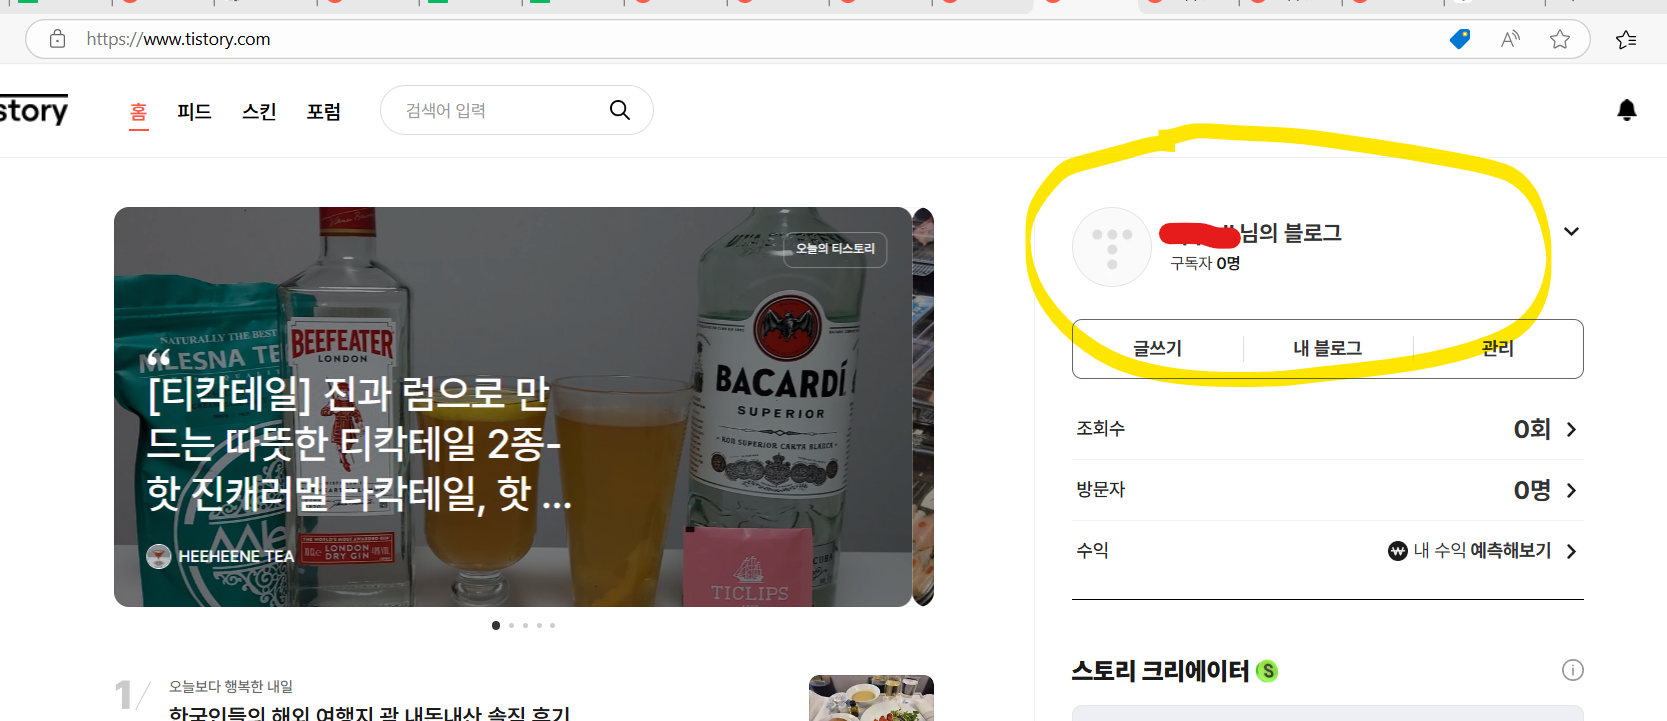Click the browser address bar URL
Image resolution: width=1667 pixels, height=721 pixels.
178,39
